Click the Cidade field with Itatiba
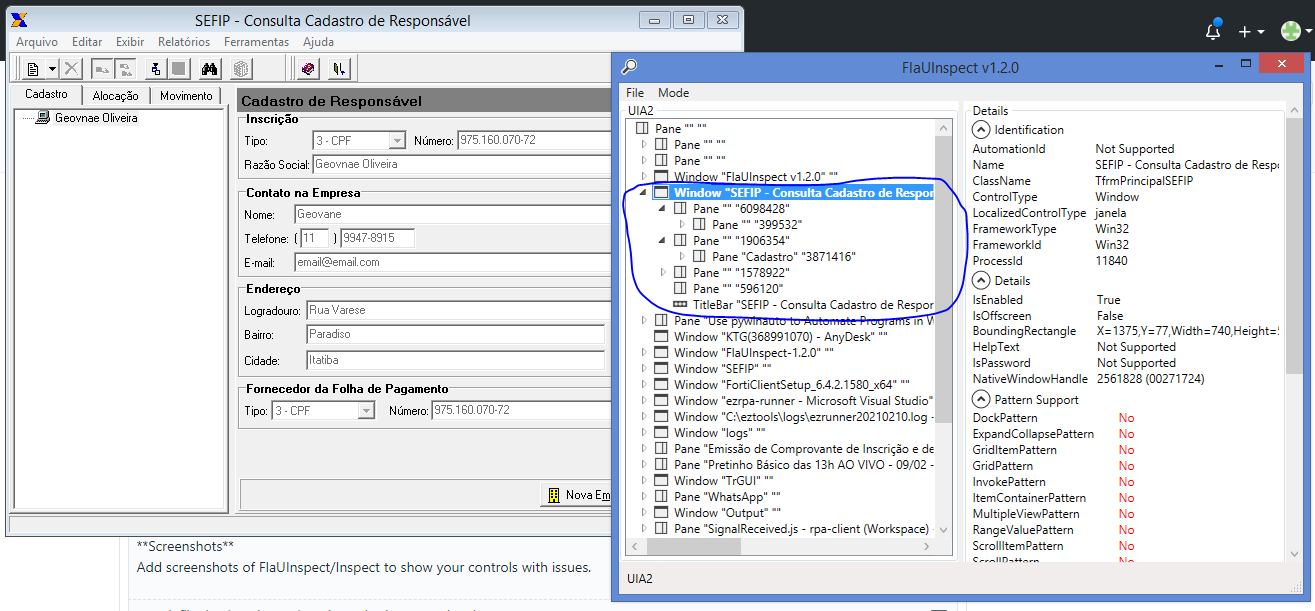This screenshot has width=1315, height=611. [x=455, y=360]
